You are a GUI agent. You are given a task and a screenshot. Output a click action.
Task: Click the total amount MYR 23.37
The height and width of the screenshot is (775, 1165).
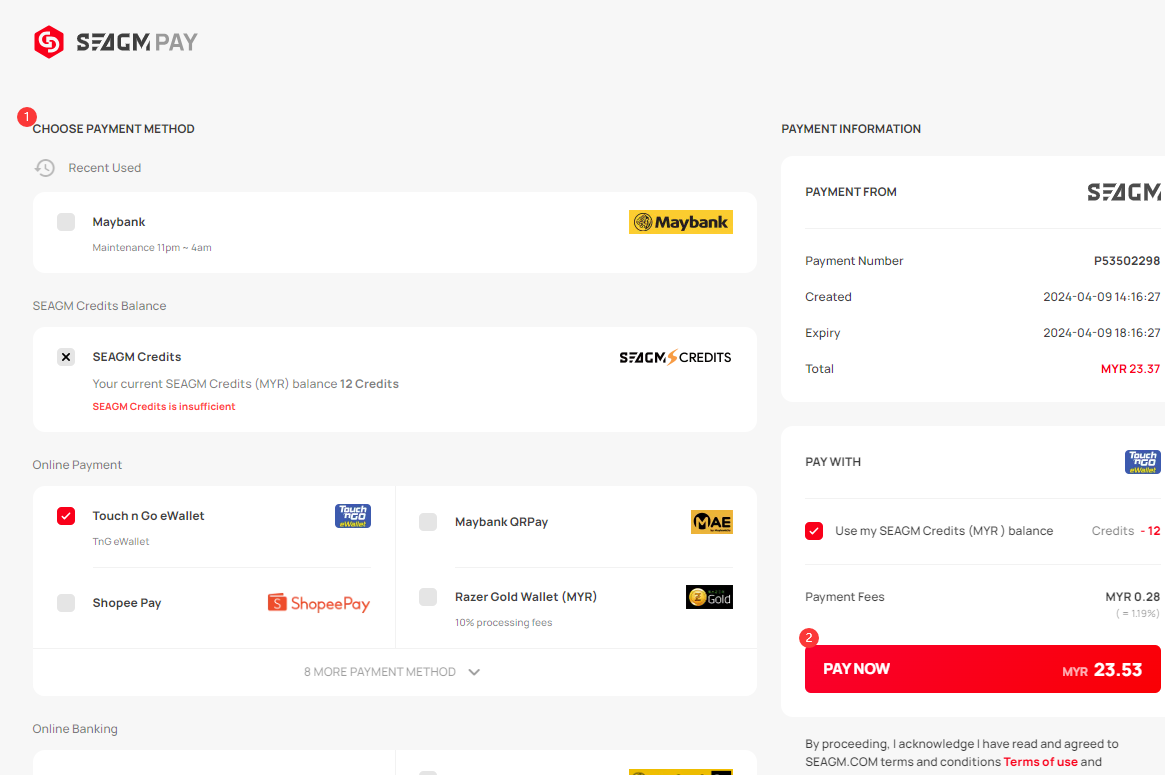1130,369
